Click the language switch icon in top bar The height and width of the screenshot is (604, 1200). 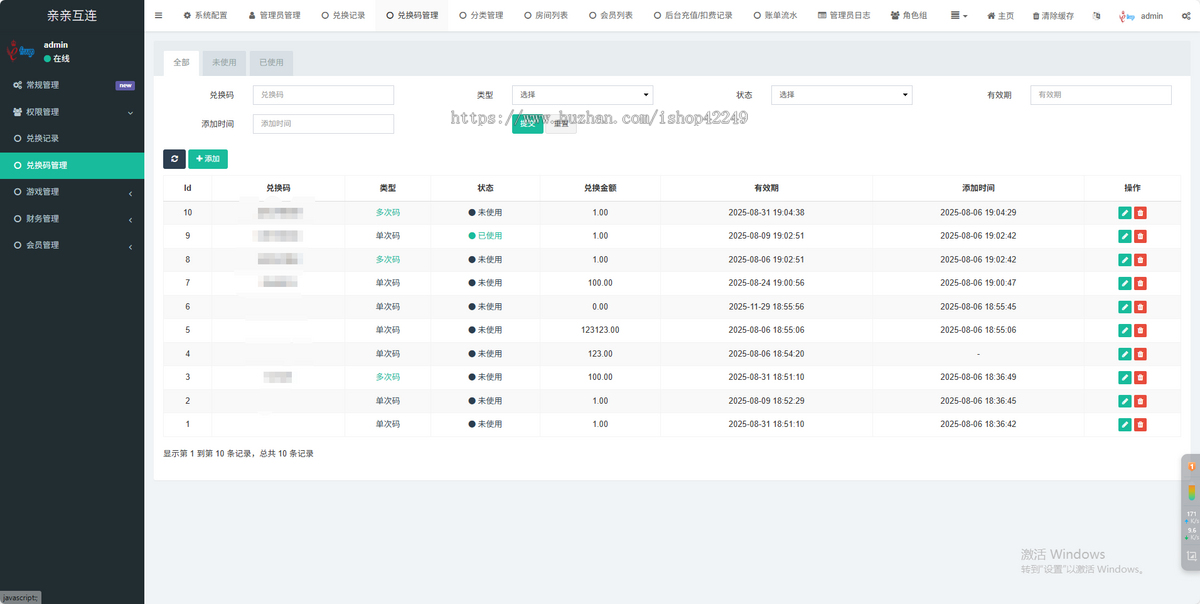(x=1097, y=16)
